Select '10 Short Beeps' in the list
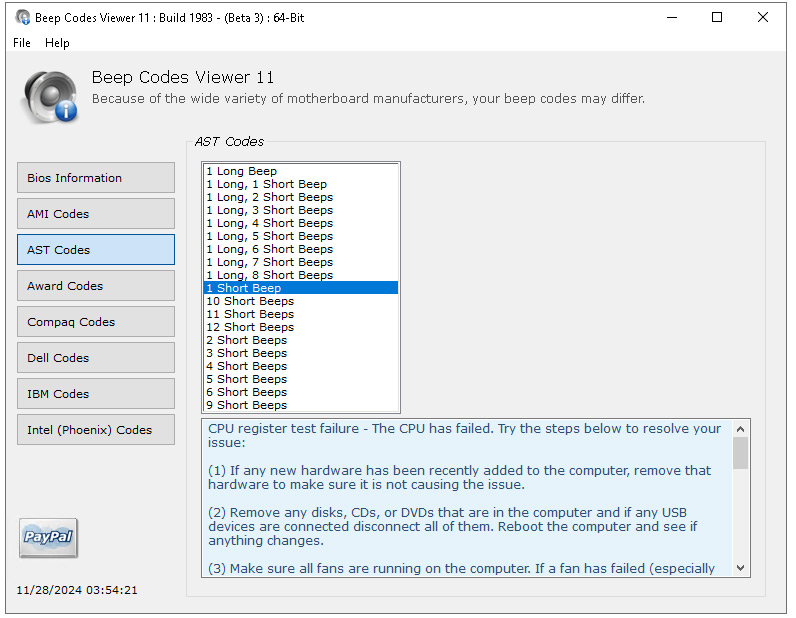 click(x=301, y=301)
